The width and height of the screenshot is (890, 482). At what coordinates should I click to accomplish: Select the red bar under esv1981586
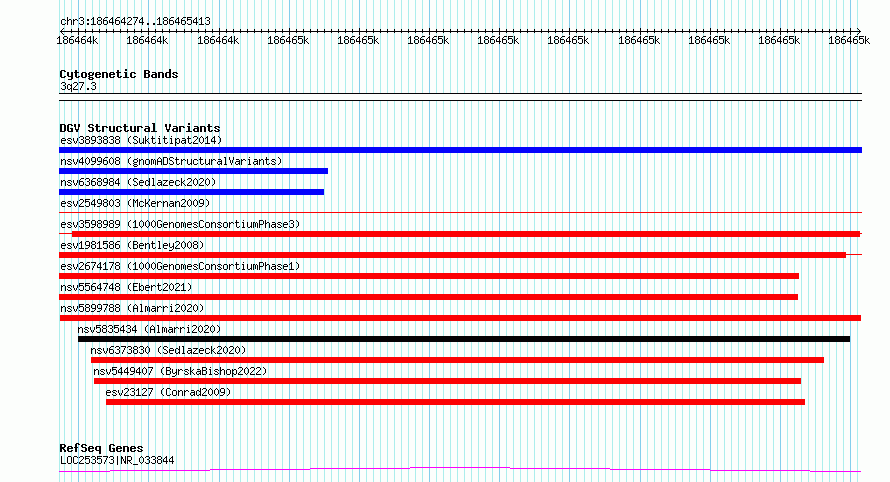point(452,255)
